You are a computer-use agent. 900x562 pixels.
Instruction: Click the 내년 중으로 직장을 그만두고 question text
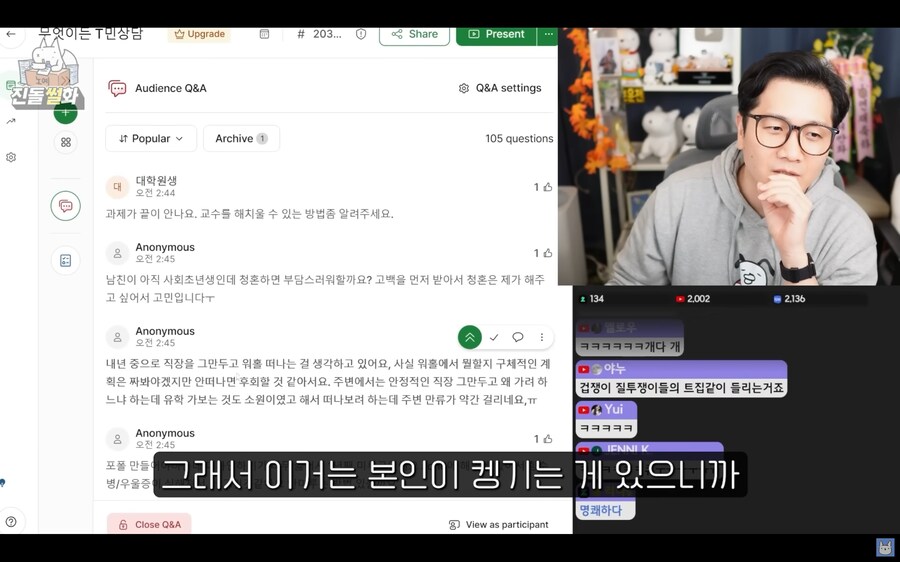coord(327,382)
